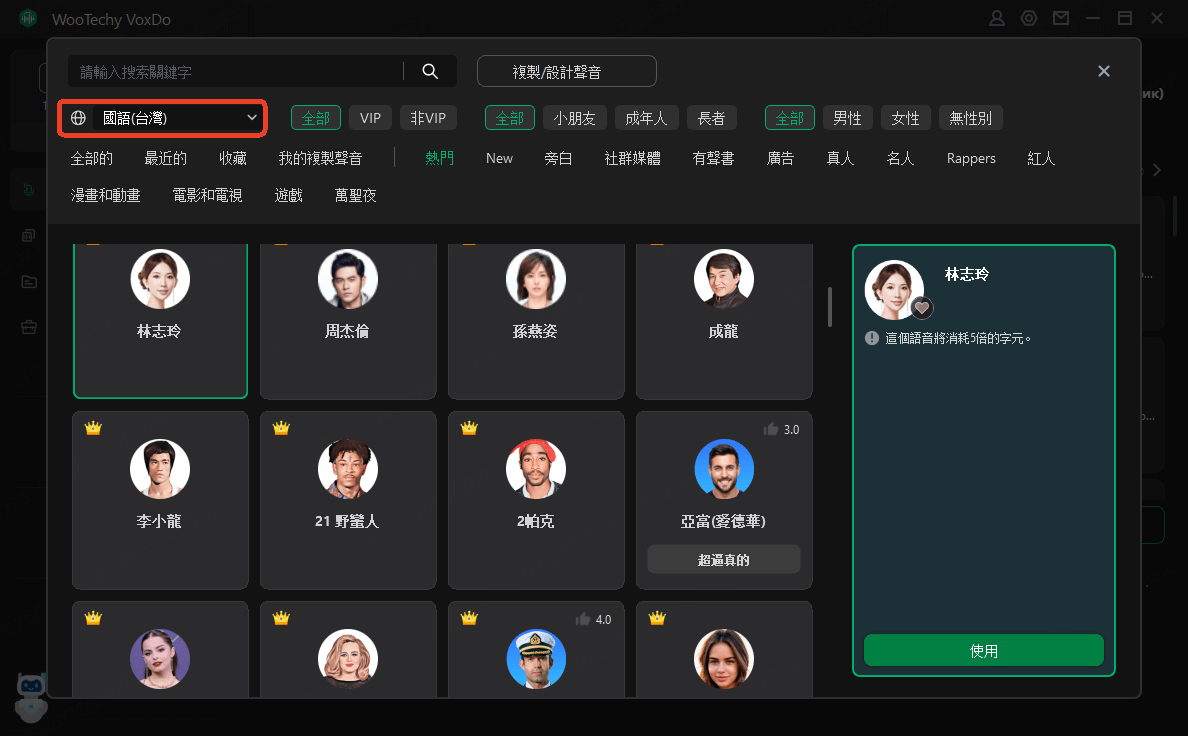Filter voices by 小朋友 age
This screenshot has width=1188, height=736.
[x=574, y=118]
